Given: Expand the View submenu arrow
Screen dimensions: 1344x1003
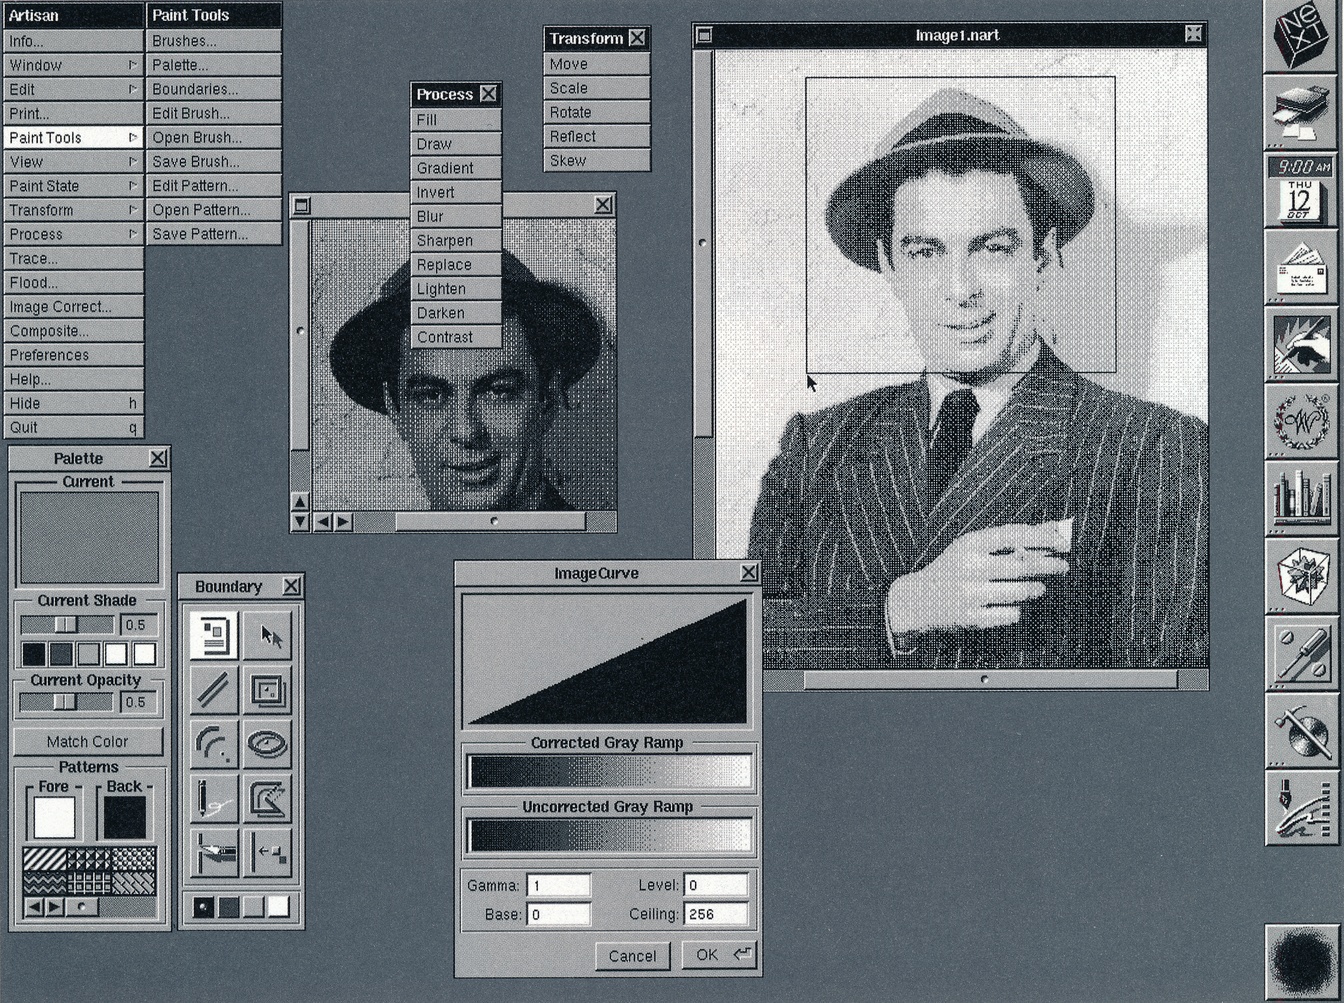Looking at the screenshot, I should click(132, 162).
